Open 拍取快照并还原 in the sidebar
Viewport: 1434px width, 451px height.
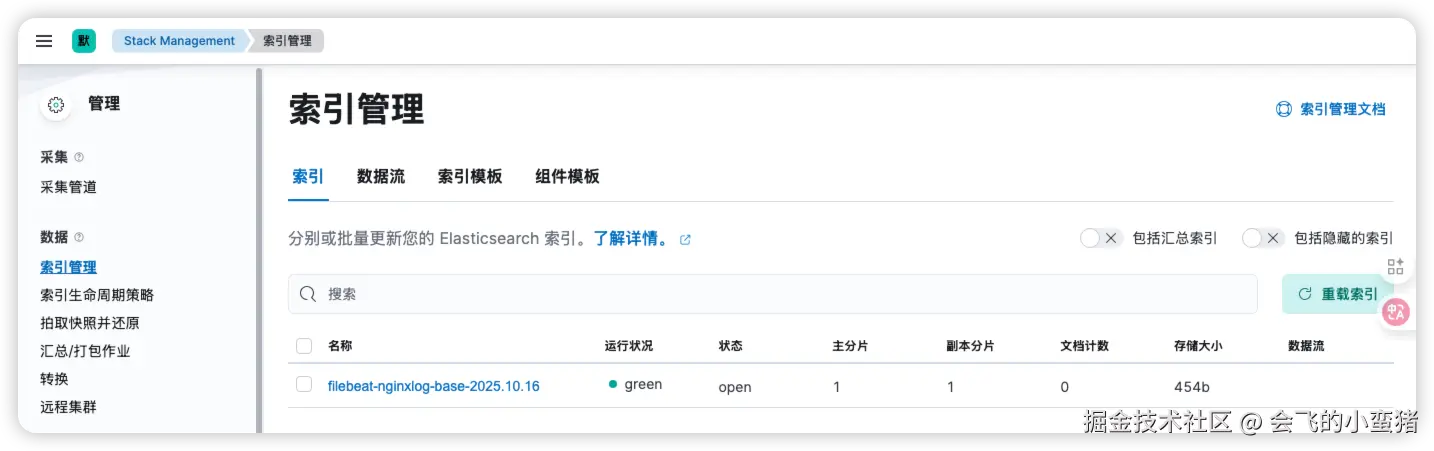(x=90, y=323)
